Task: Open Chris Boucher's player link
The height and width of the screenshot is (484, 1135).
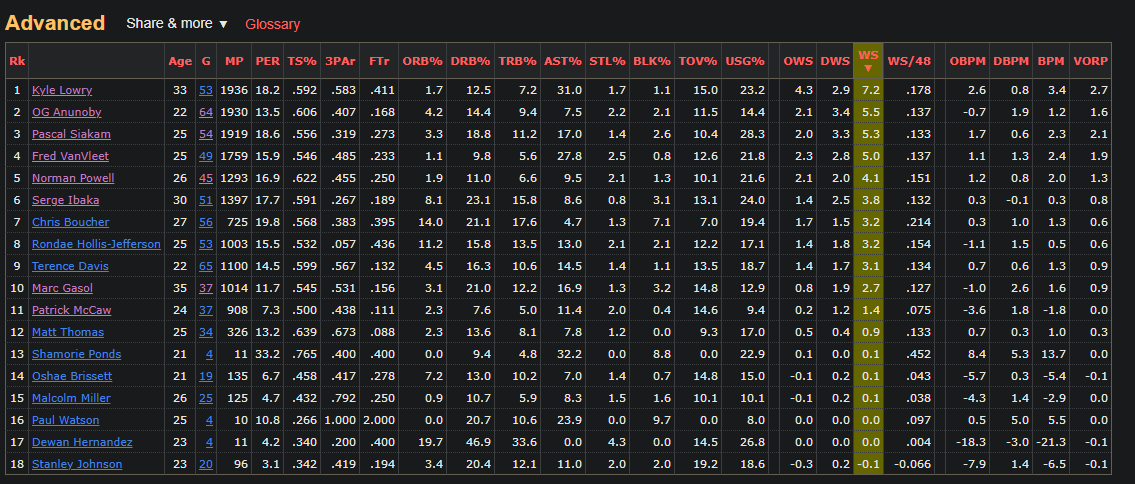Action: click(x=72, y=222)
